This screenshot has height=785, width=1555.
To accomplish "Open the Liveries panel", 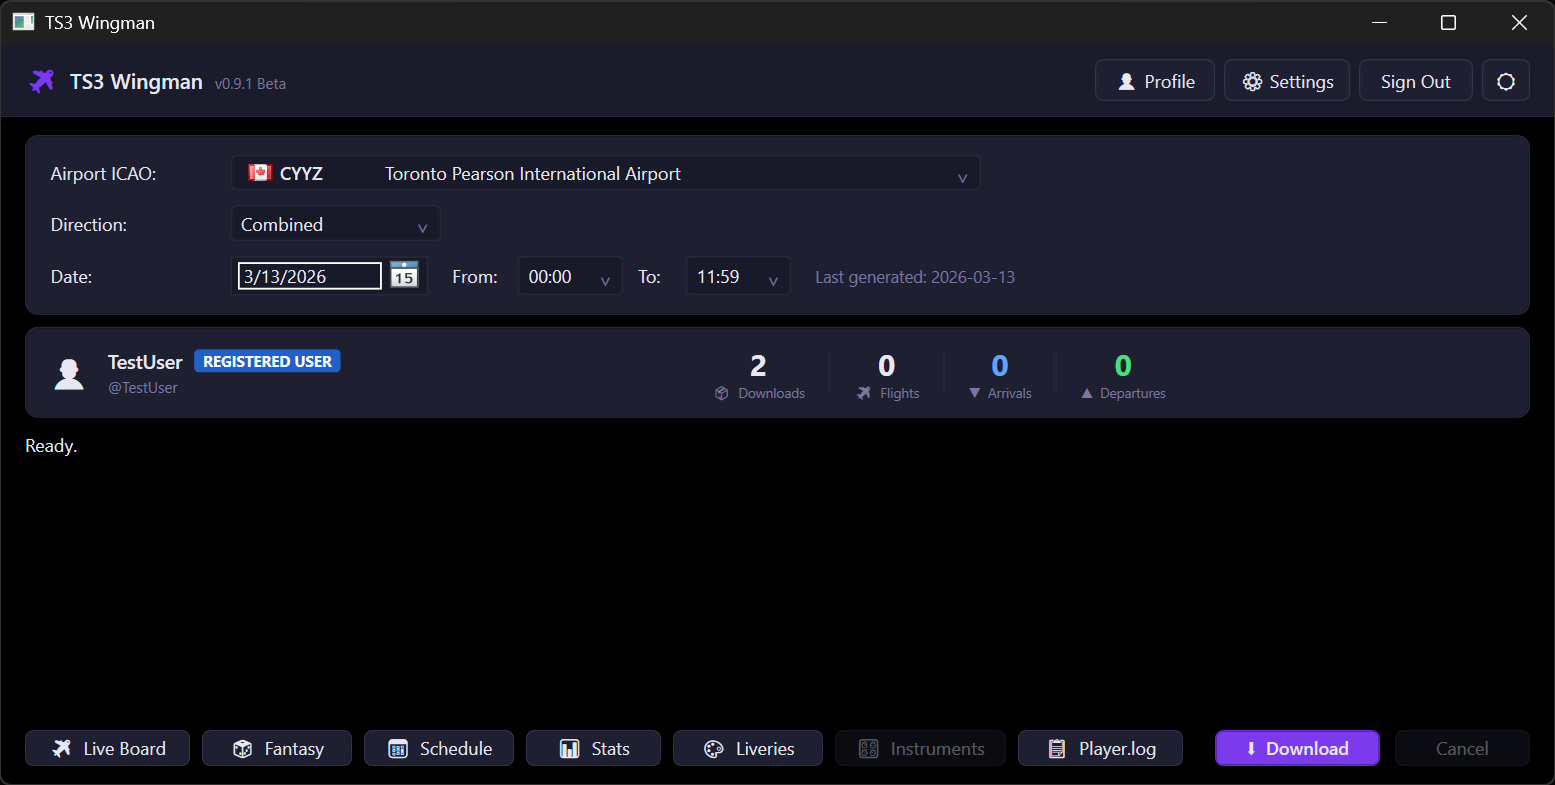I will tap(748, 748).
